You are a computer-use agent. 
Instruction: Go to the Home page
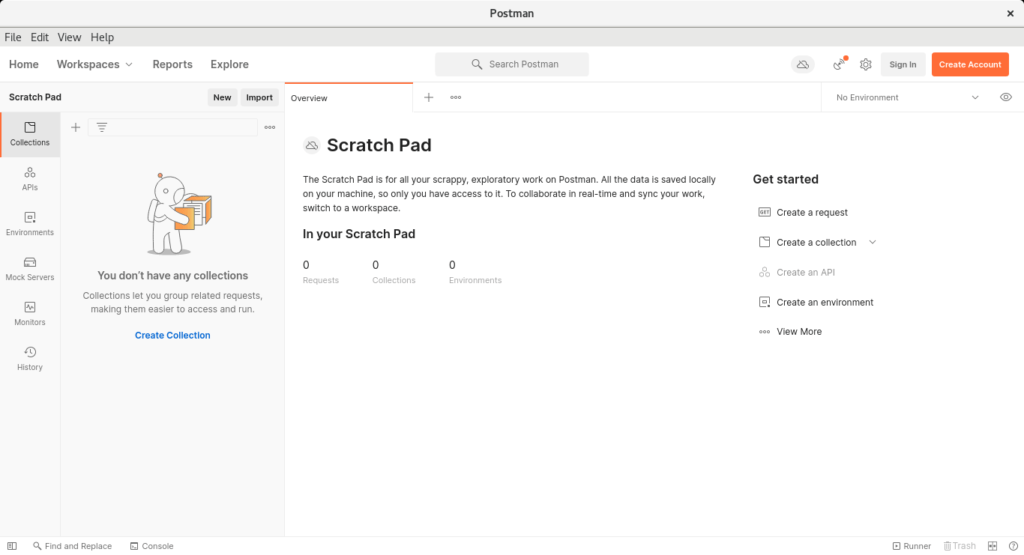pos(24,64)
